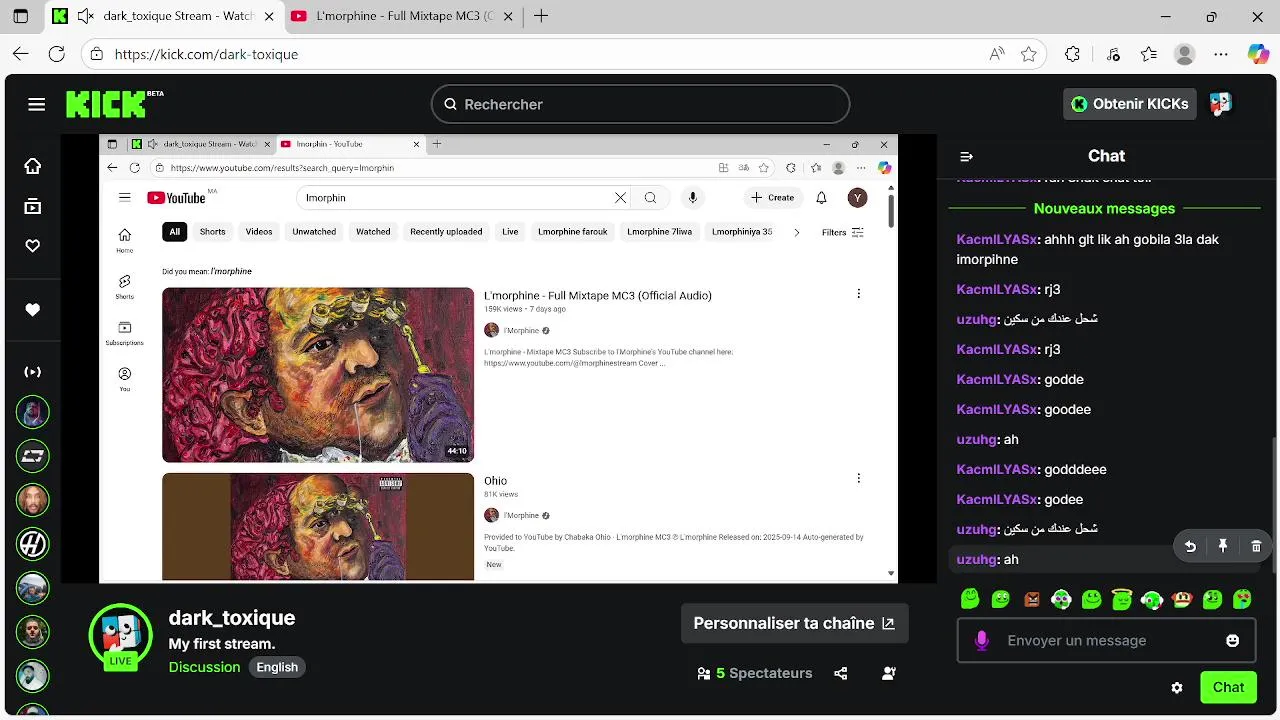The image size is (1280, 720).
Task: Click user follow icon beside share
Action: pos(889,673)
